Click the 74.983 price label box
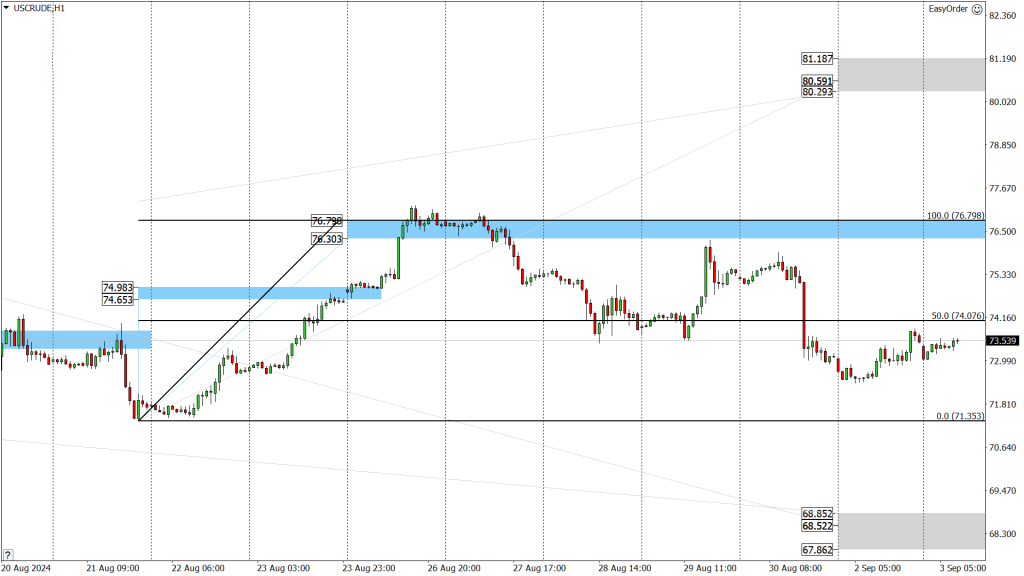Screen dimensions: 1024x576 tap(118, 287)
